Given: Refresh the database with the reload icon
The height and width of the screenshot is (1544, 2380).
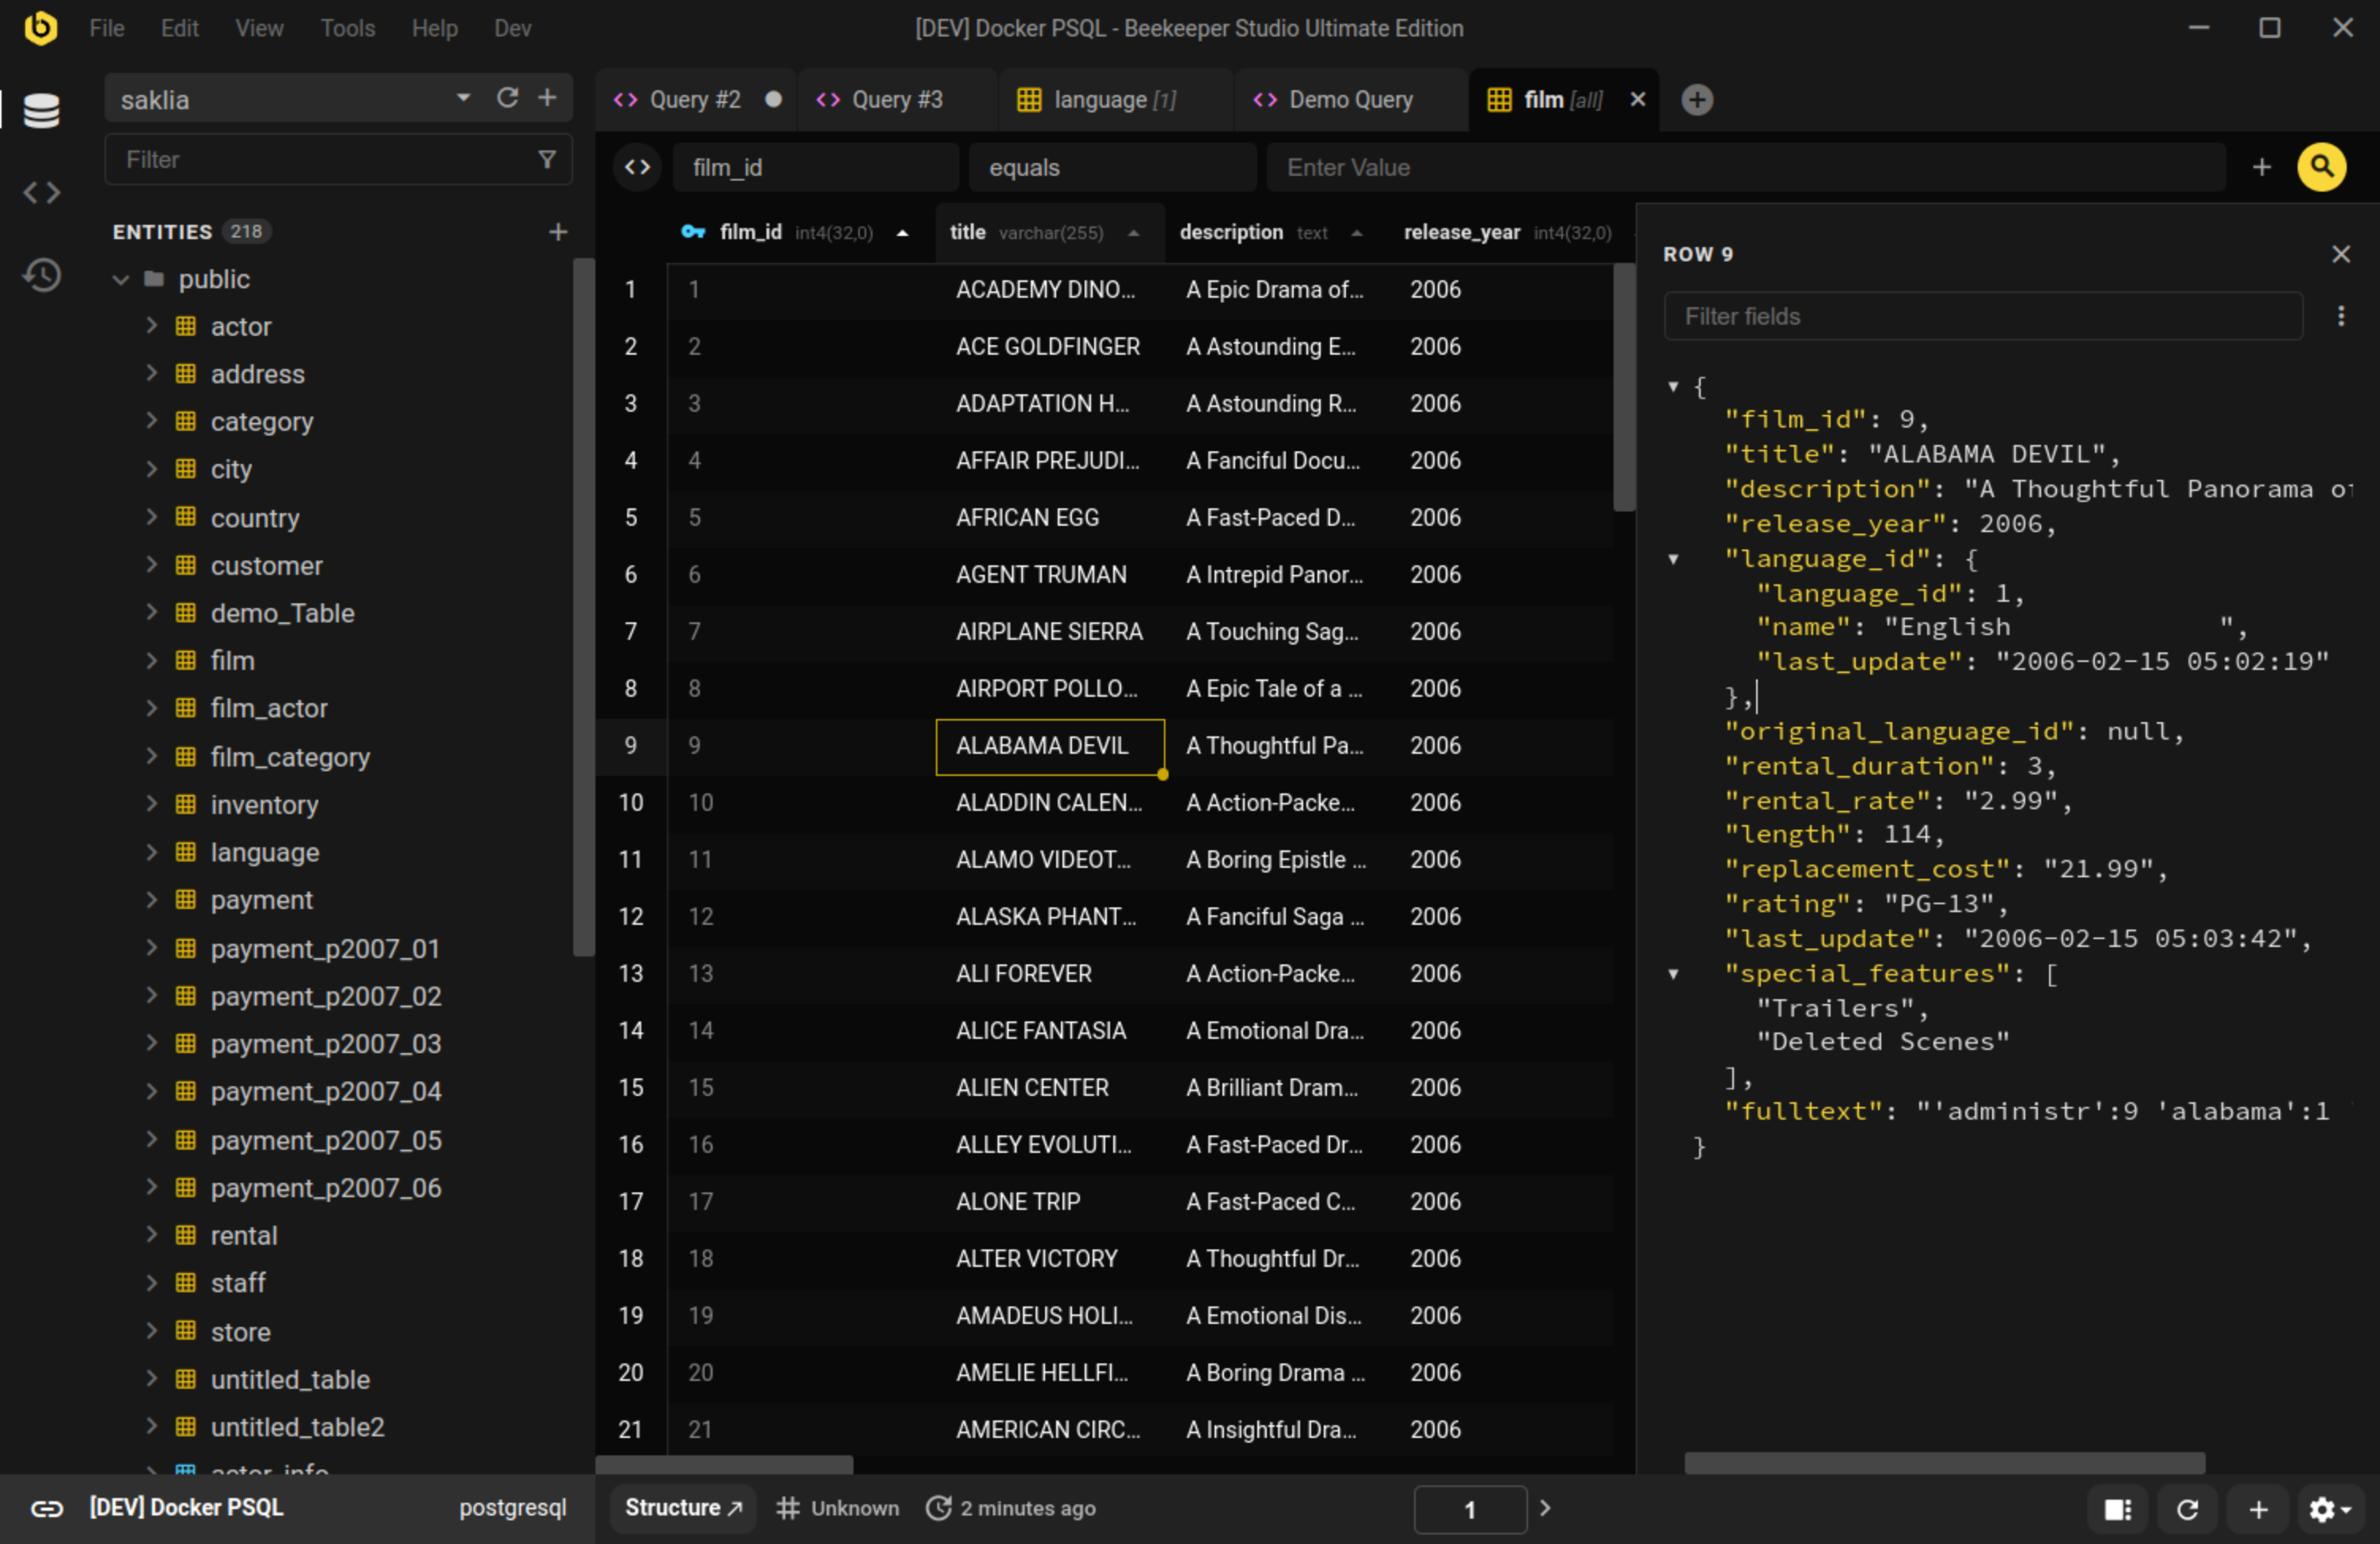Looking at the screenshot, I should coord(508,98).
